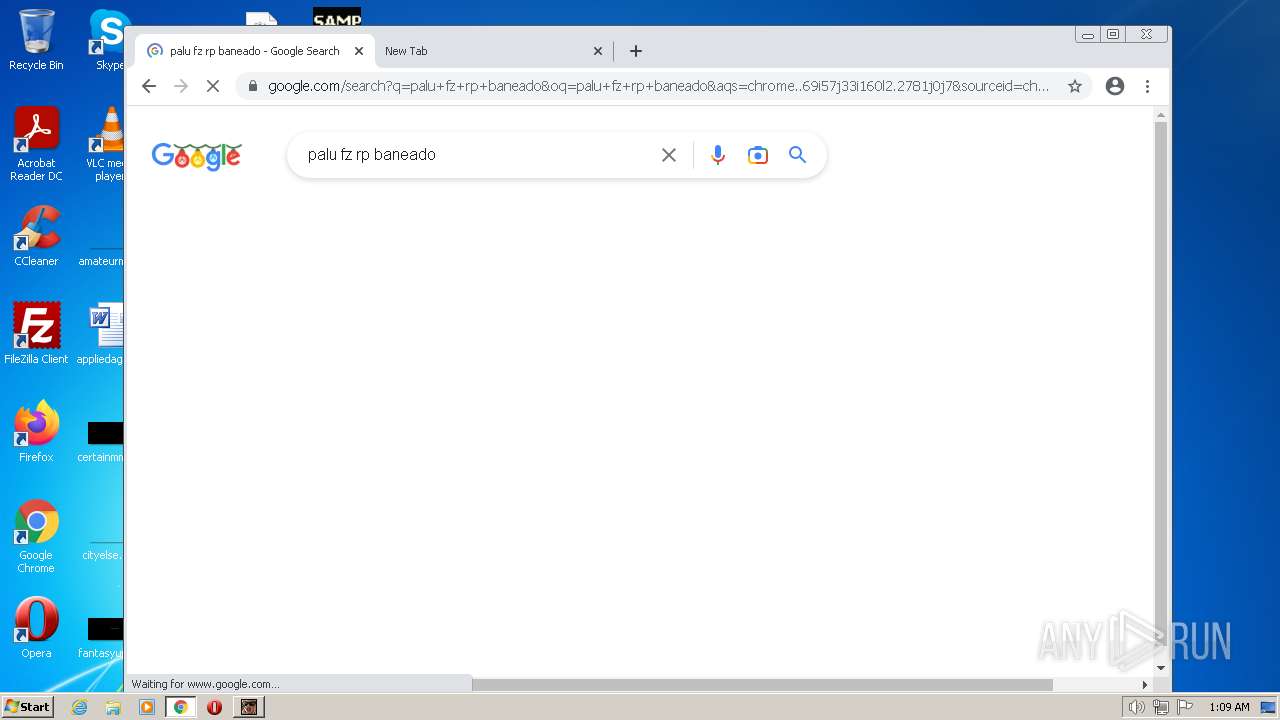Clear the search box with X icon

click(669, 155)
